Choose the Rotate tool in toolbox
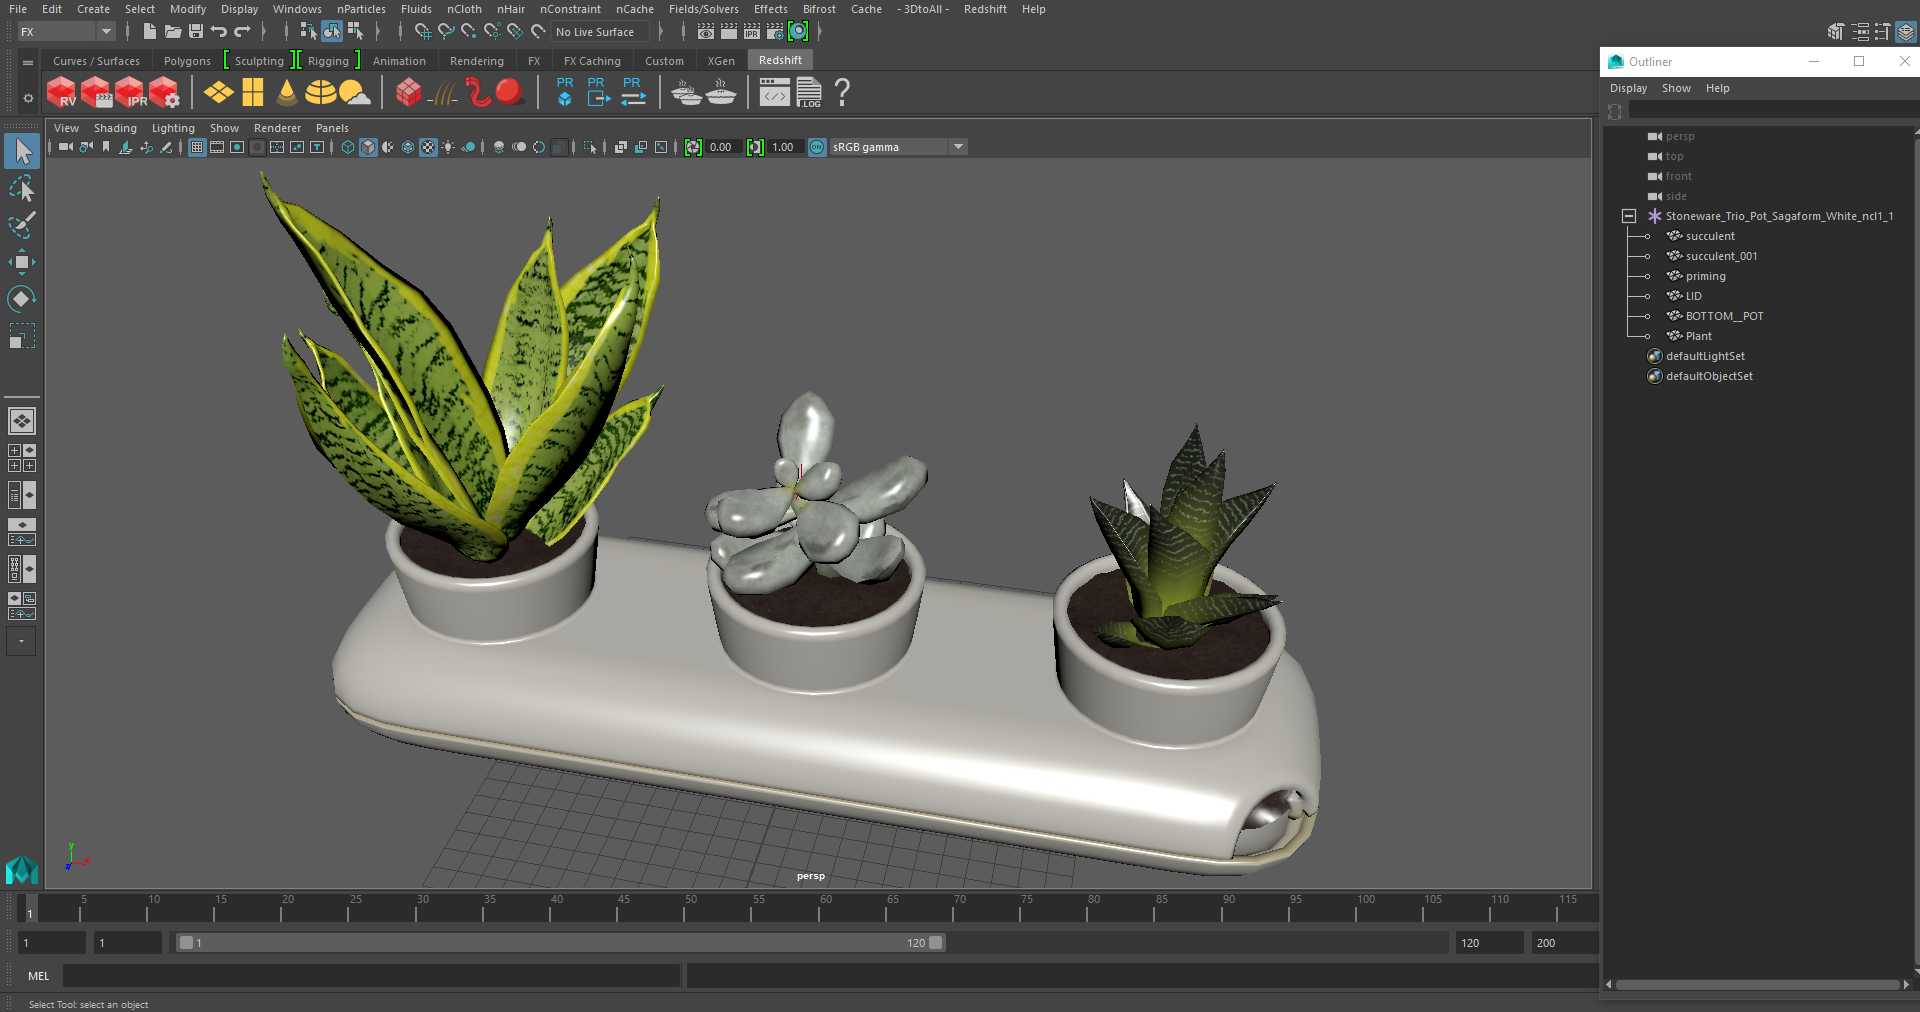 tap(22, 298)
